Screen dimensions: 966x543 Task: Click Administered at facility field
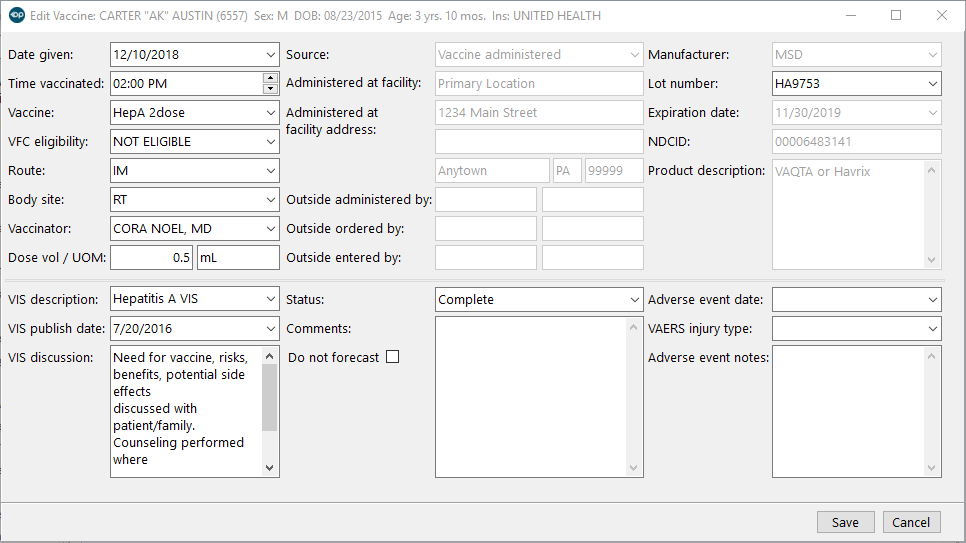pyautogui.click(x=539, y=84)
